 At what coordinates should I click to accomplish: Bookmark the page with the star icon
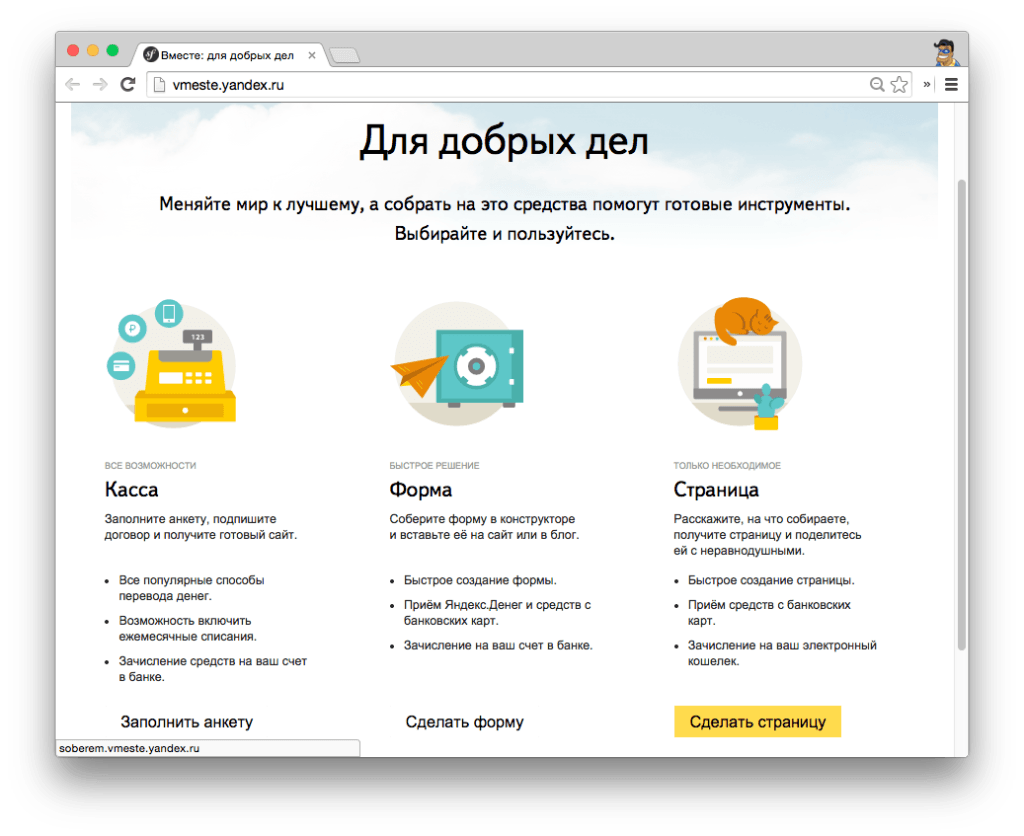tap(899, 85)
